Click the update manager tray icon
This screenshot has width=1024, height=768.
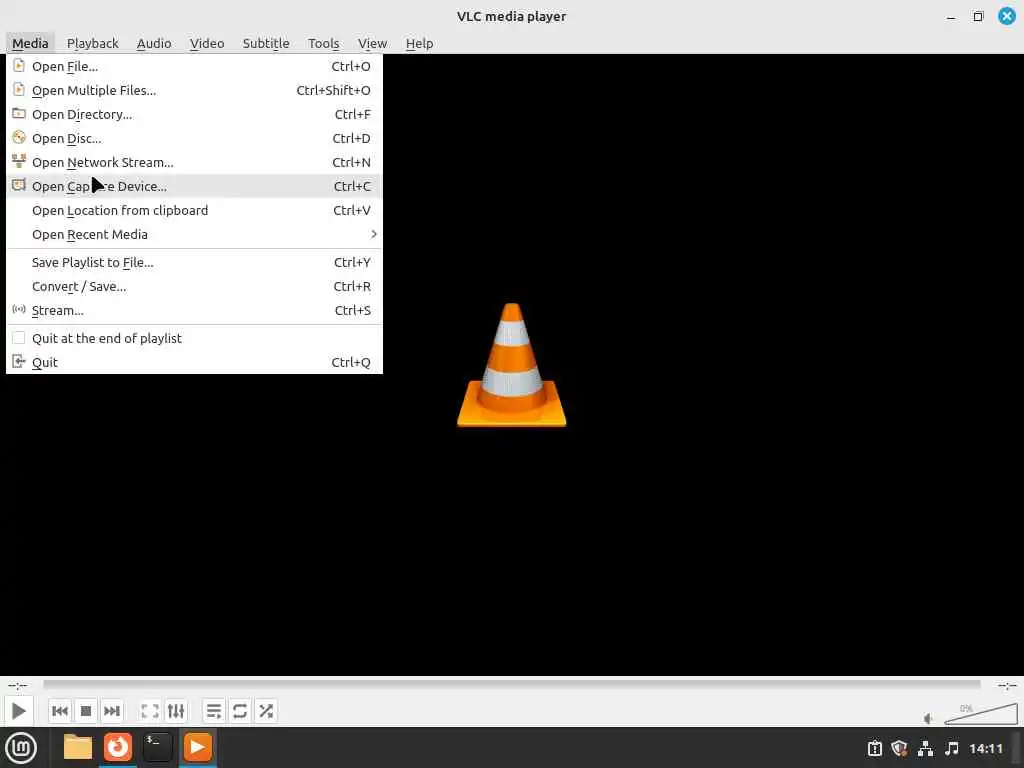pyautogui.click(x=874, y=748)
